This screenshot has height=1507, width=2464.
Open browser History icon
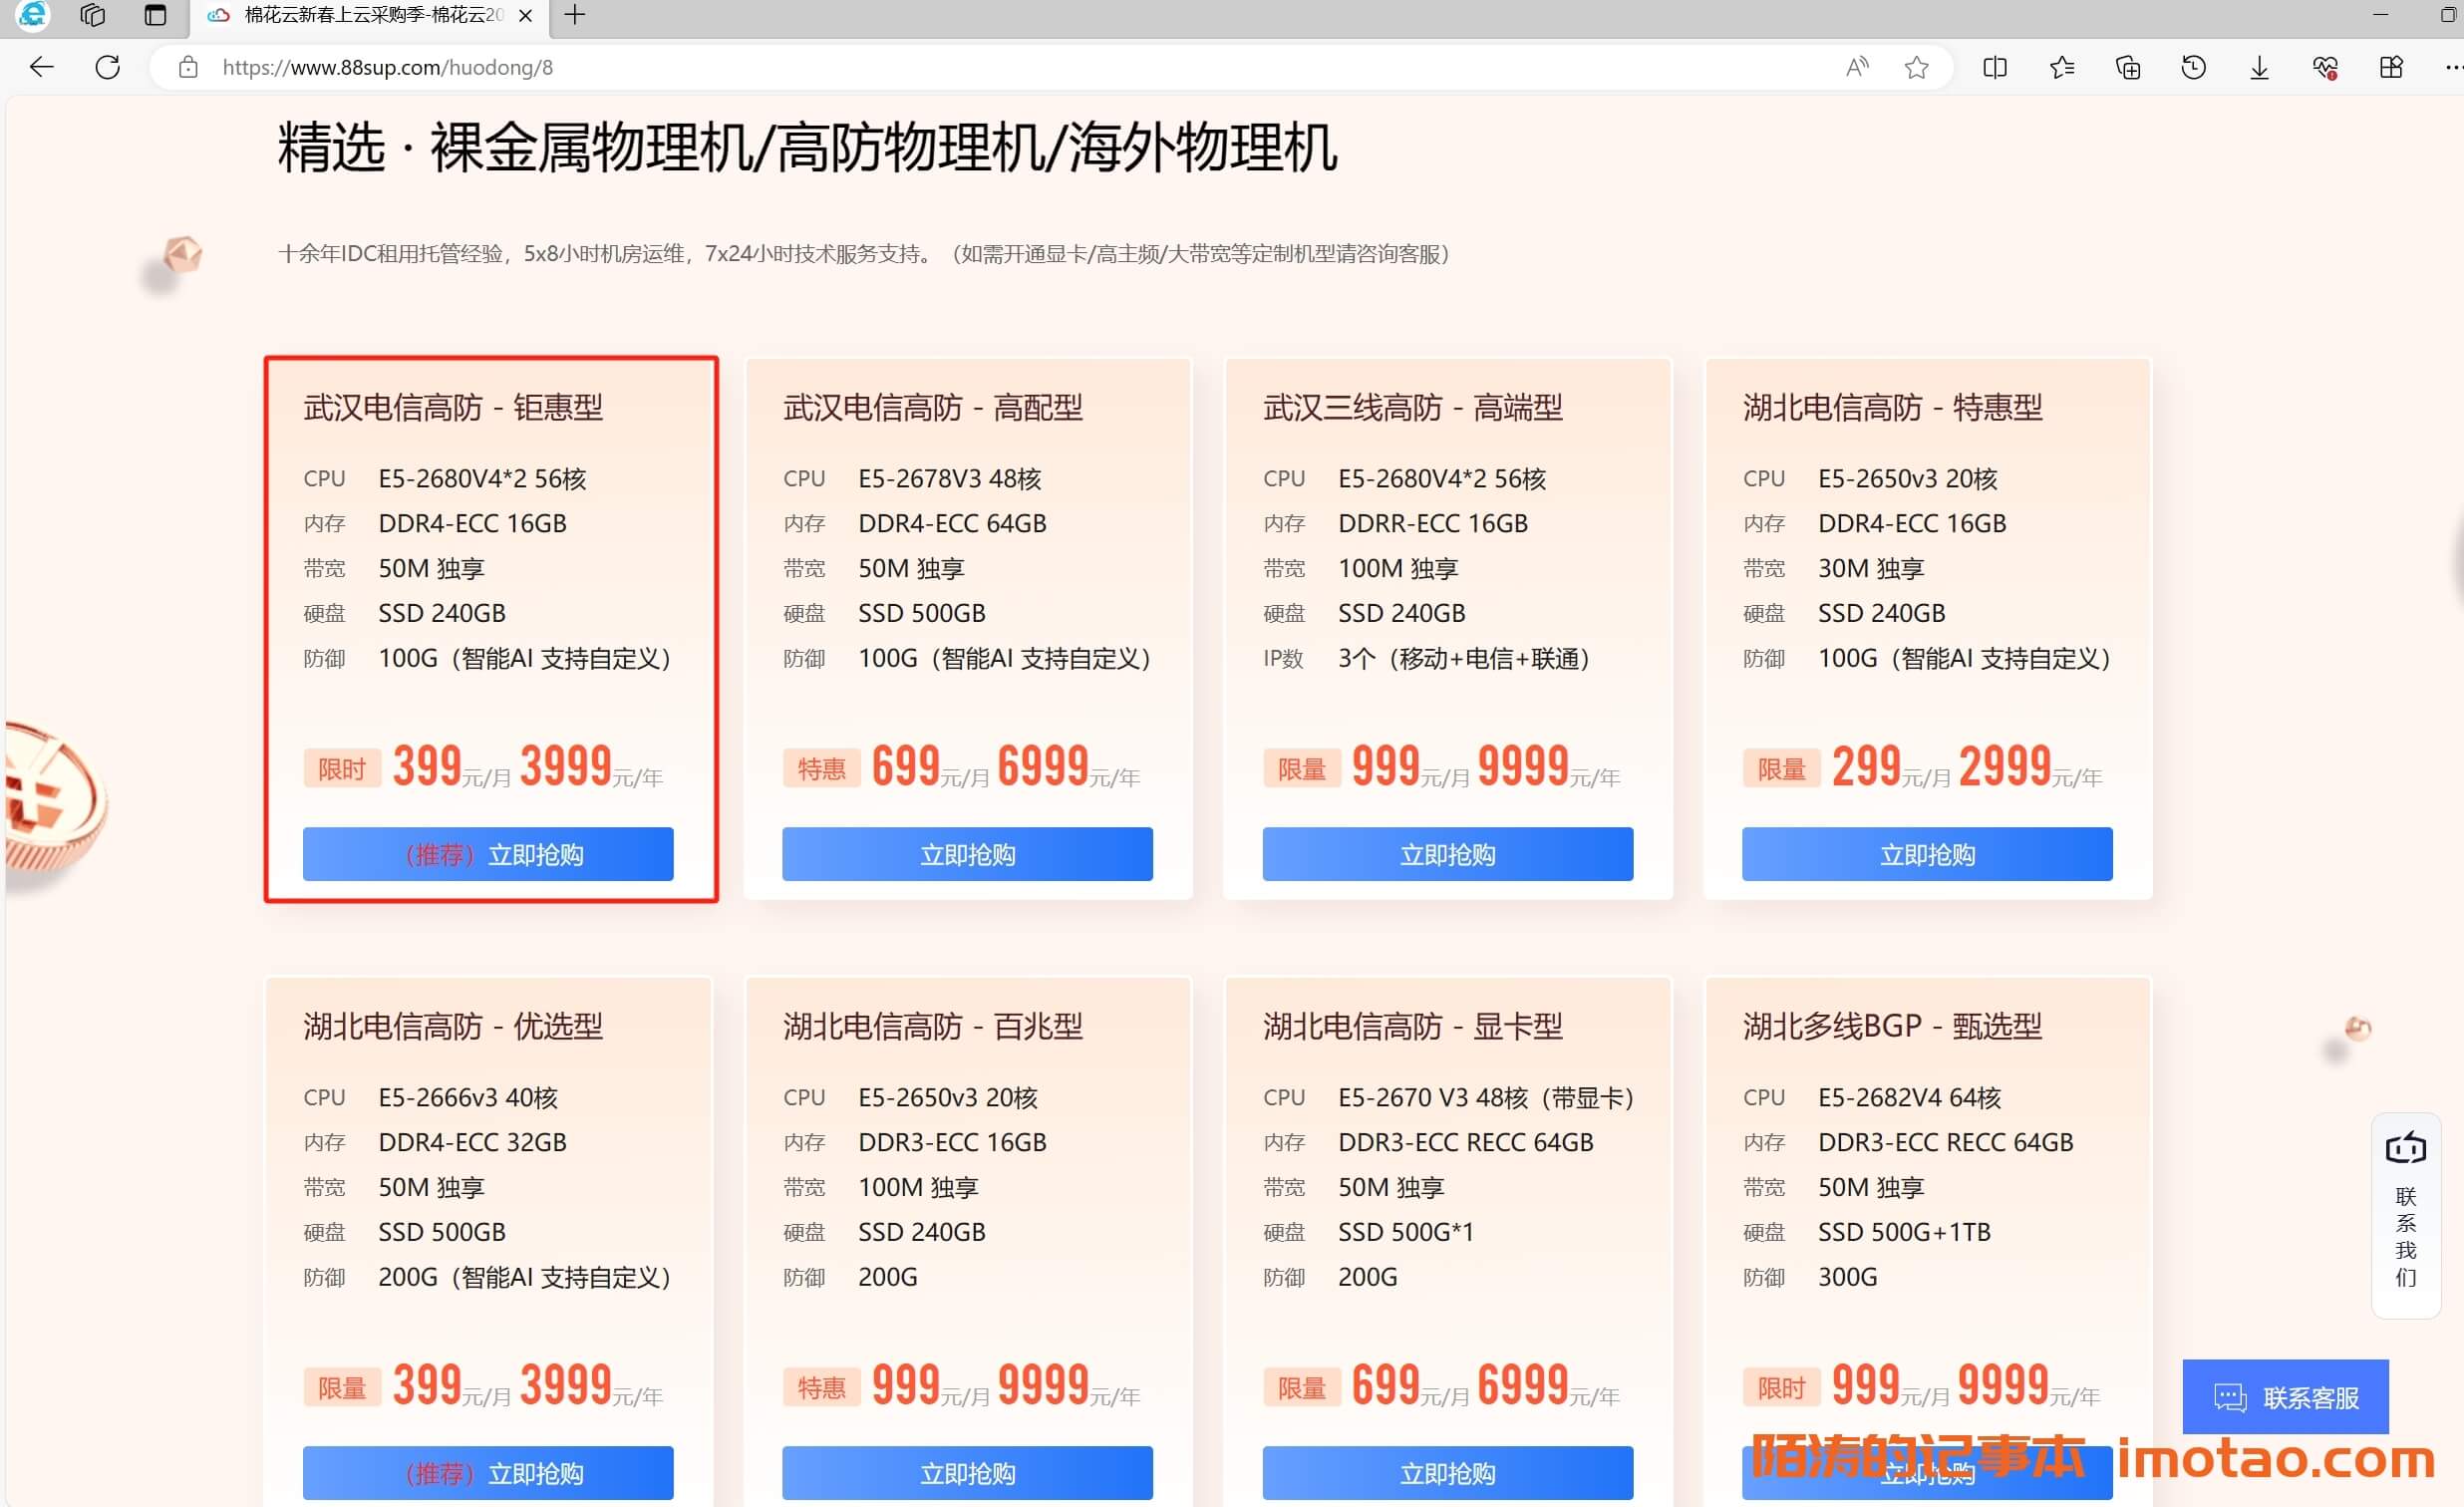coord(2193,67)
